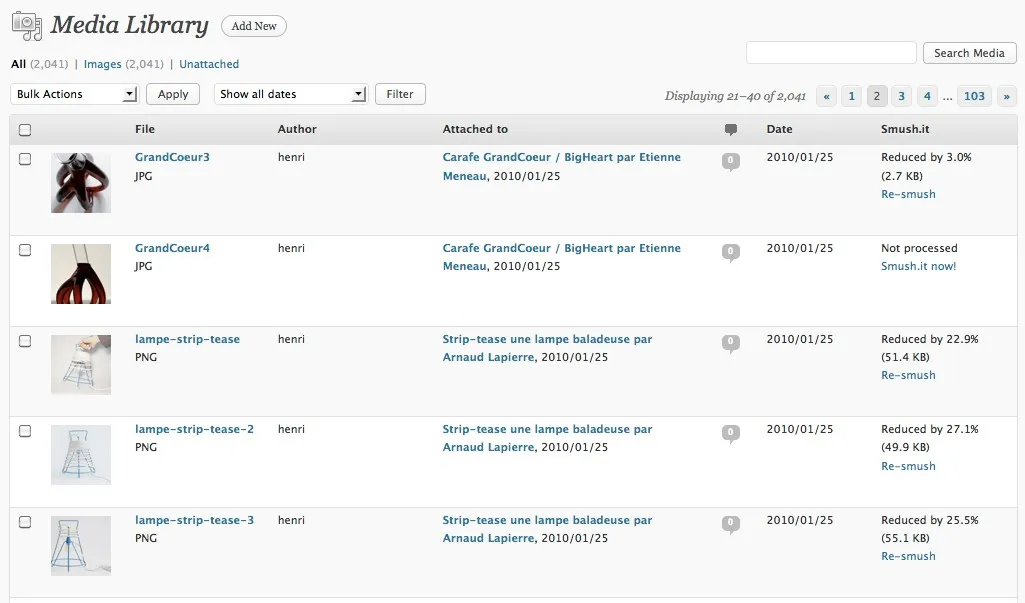Open GrandCoeur4 file title link
The image size is (1025, 603).
[172, 248]
